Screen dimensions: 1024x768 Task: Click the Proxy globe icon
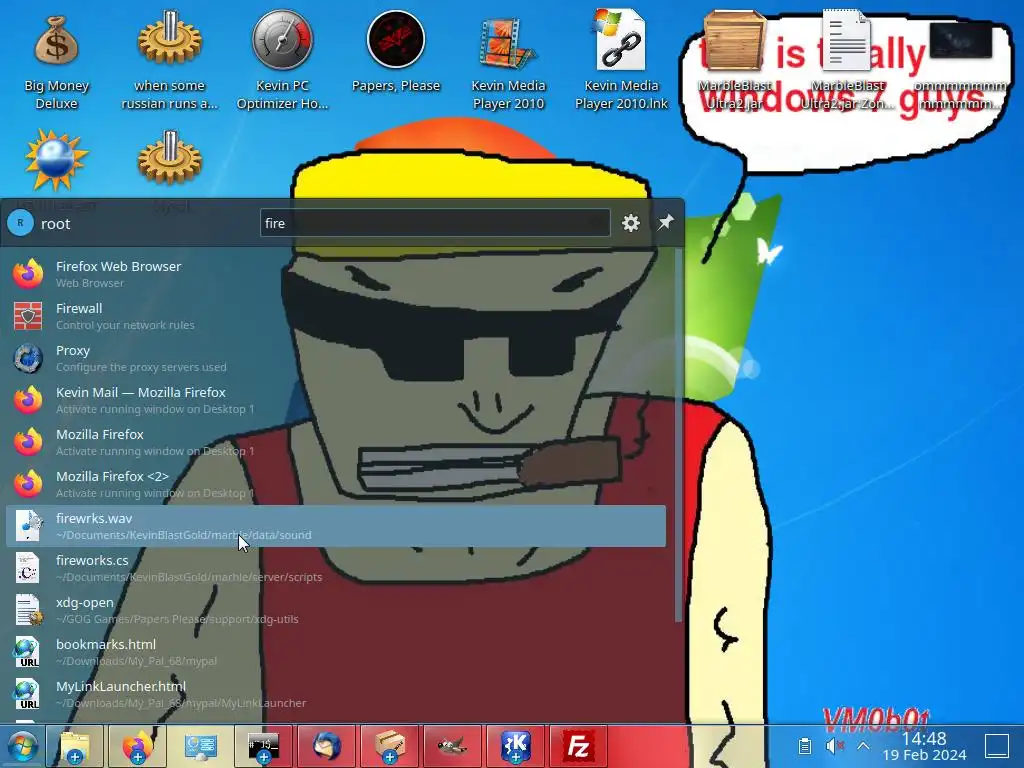tap(28, 358)
